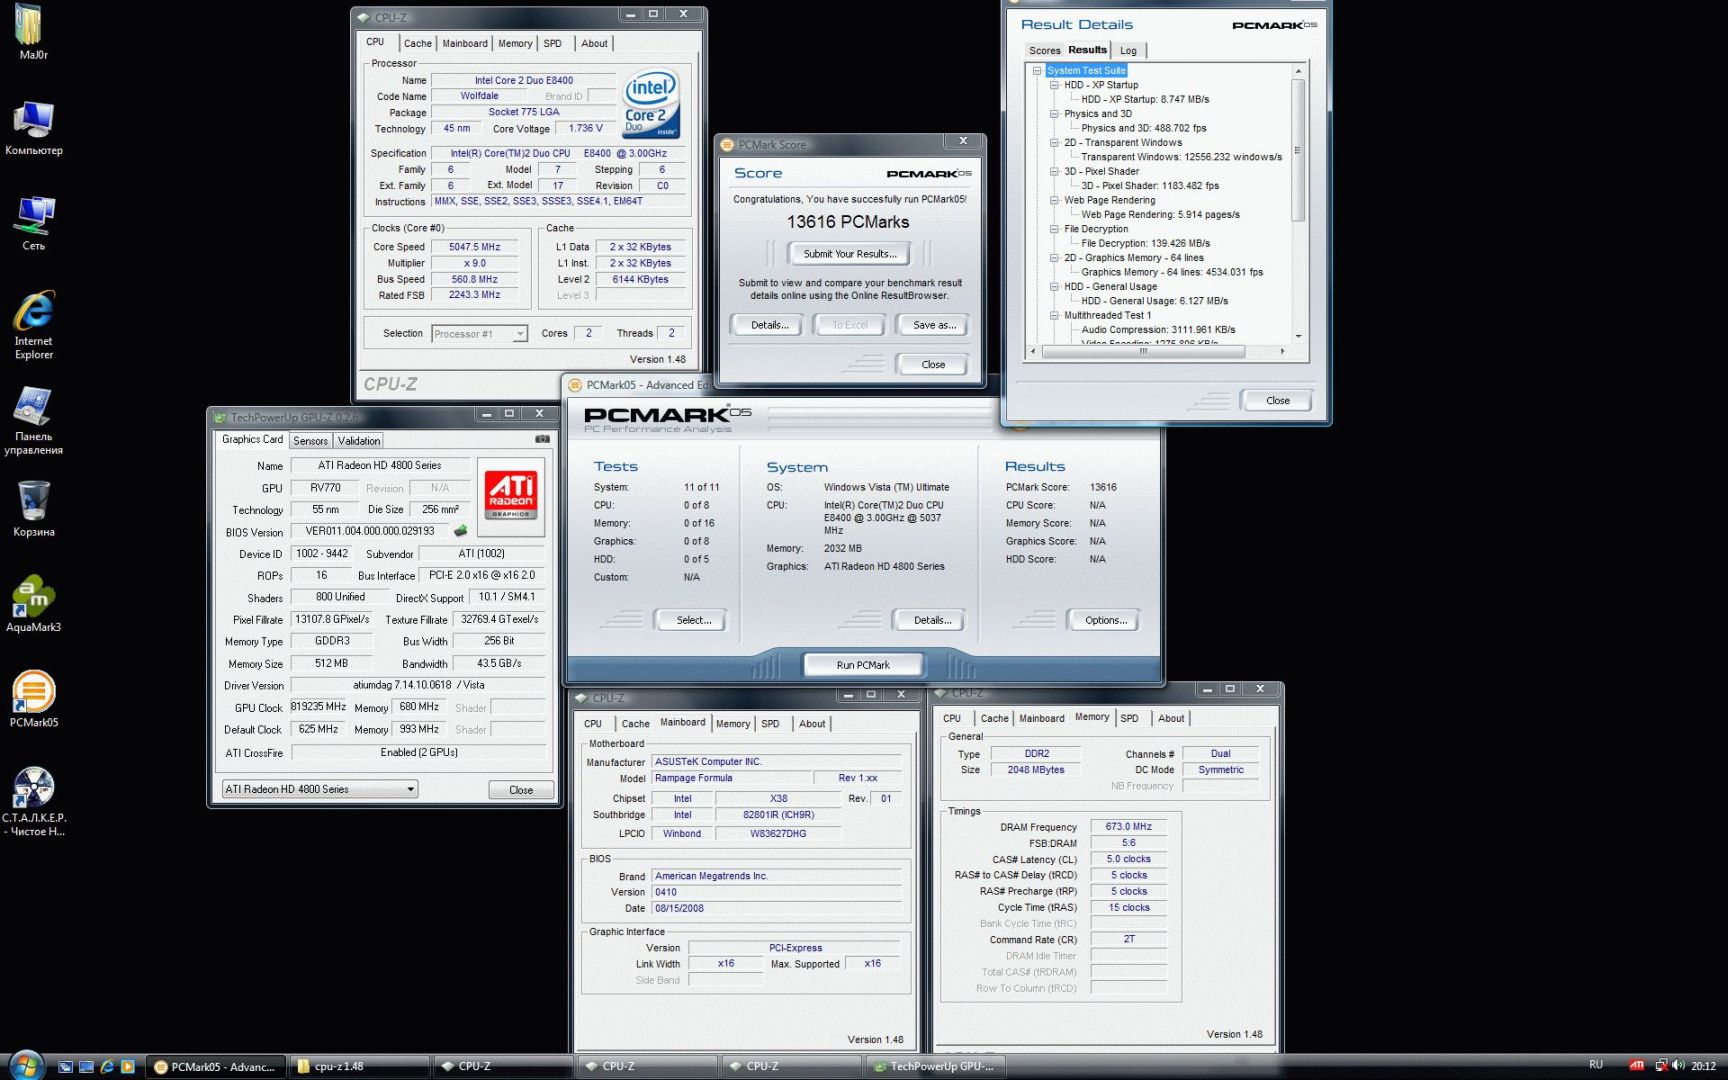
Task: Click the ATI Radeon logo in GPU-Z
Action: coord(511,494)
